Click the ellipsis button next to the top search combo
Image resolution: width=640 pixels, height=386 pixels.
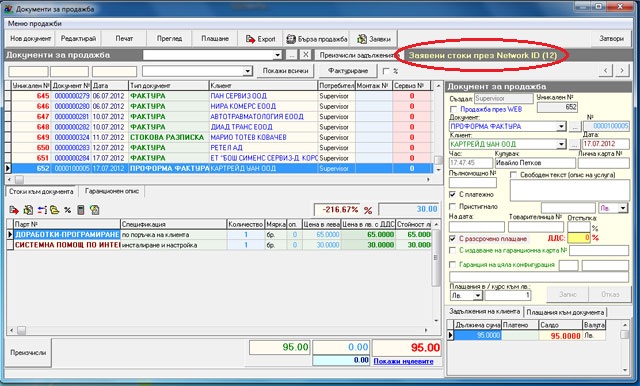(291, 55)
